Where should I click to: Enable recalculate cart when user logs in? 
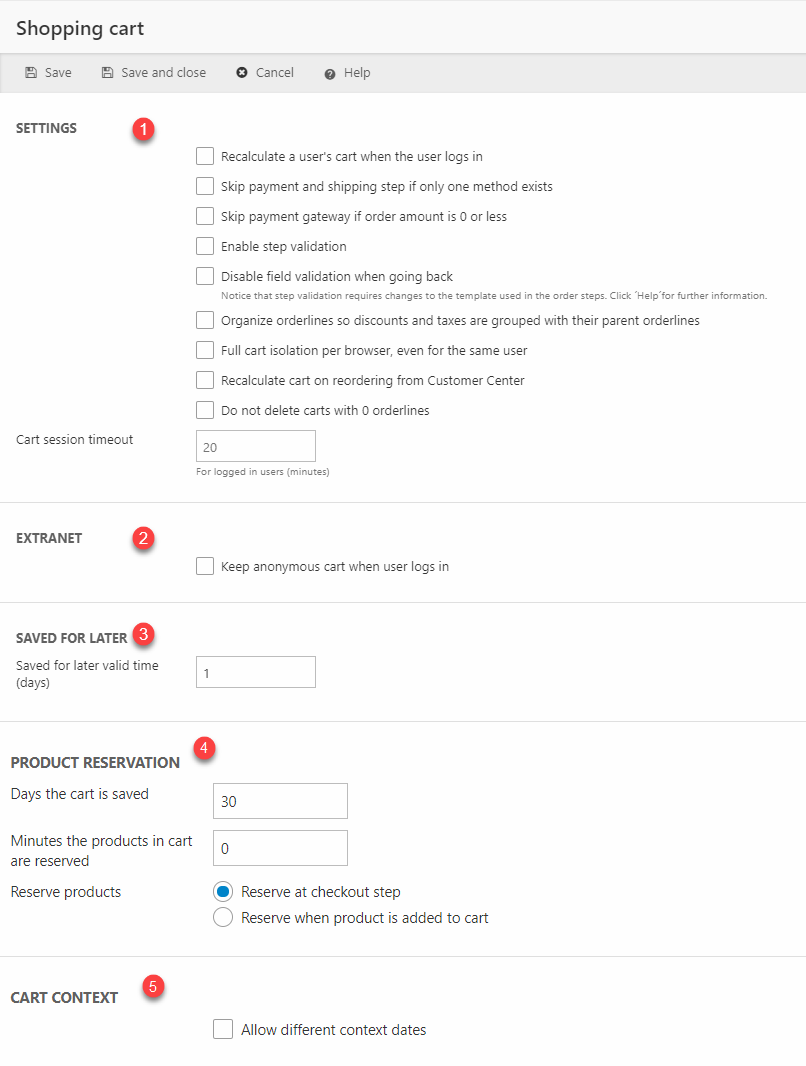click(x=205, y=156)
